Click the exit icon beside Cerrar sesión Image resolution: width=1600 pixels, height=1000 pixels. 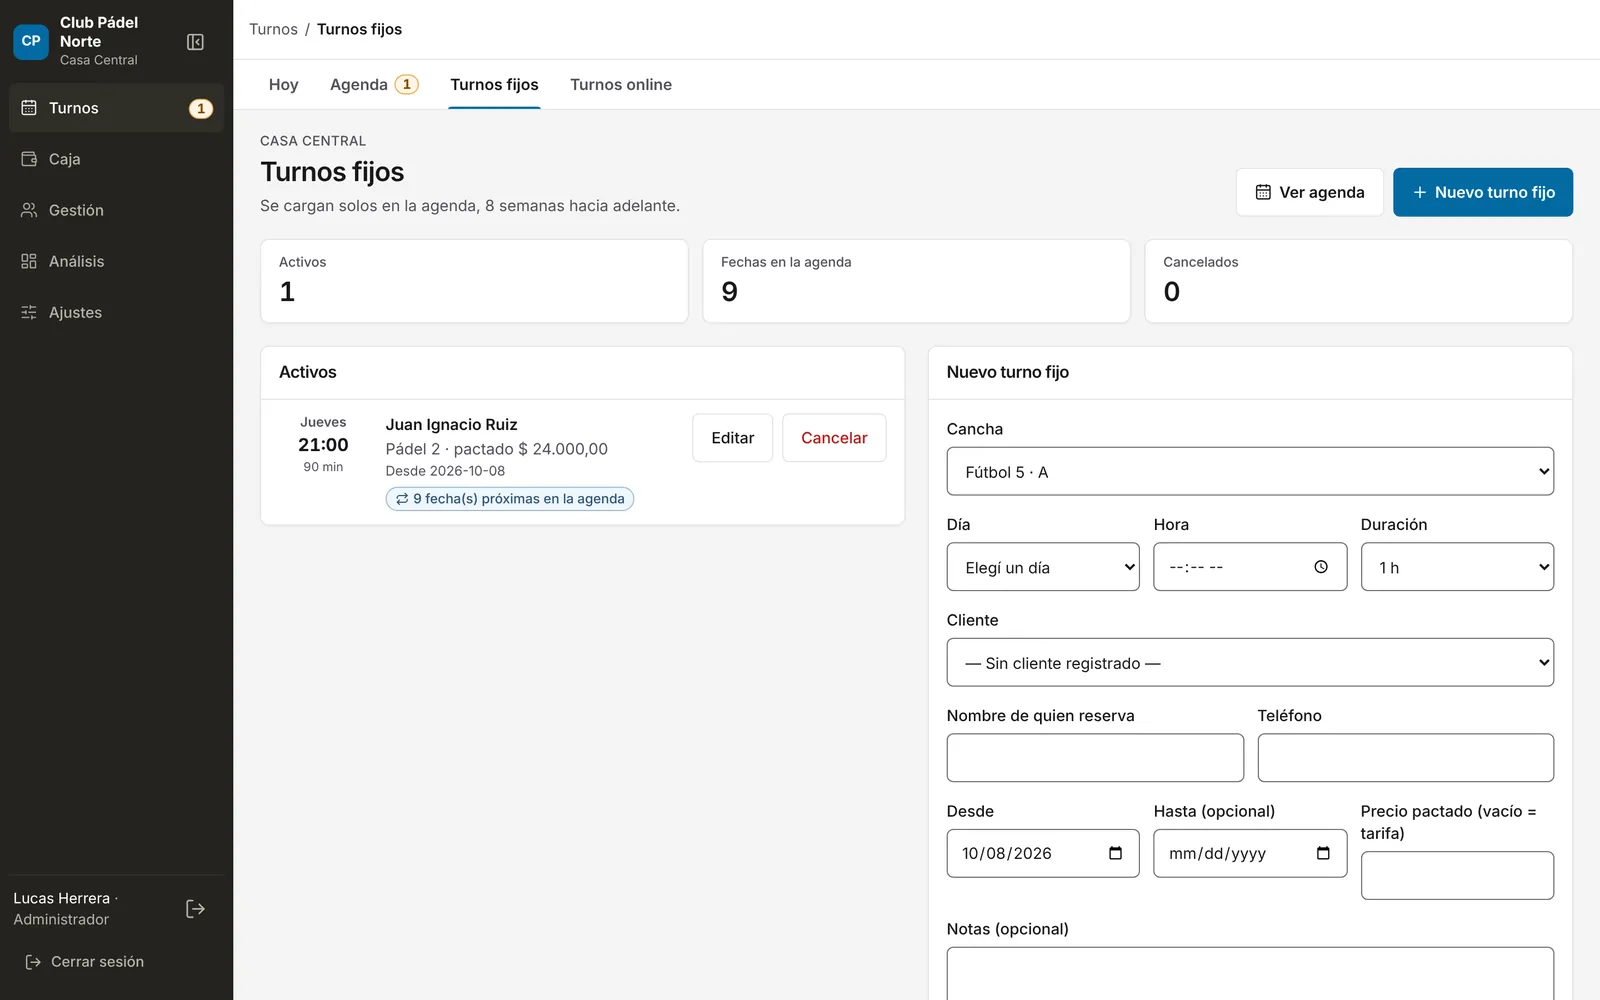tap(33, 962)
